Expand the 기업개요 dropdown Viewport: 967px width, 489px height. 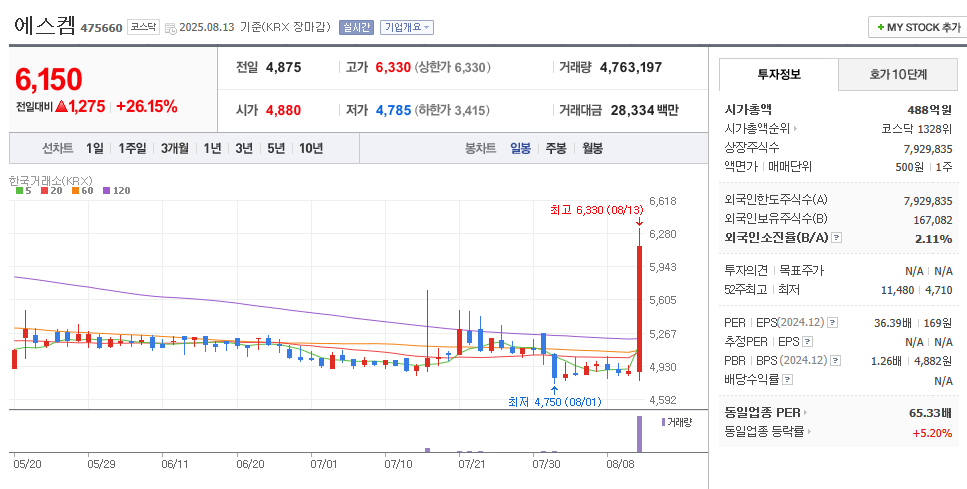click(x=407, y=27)
